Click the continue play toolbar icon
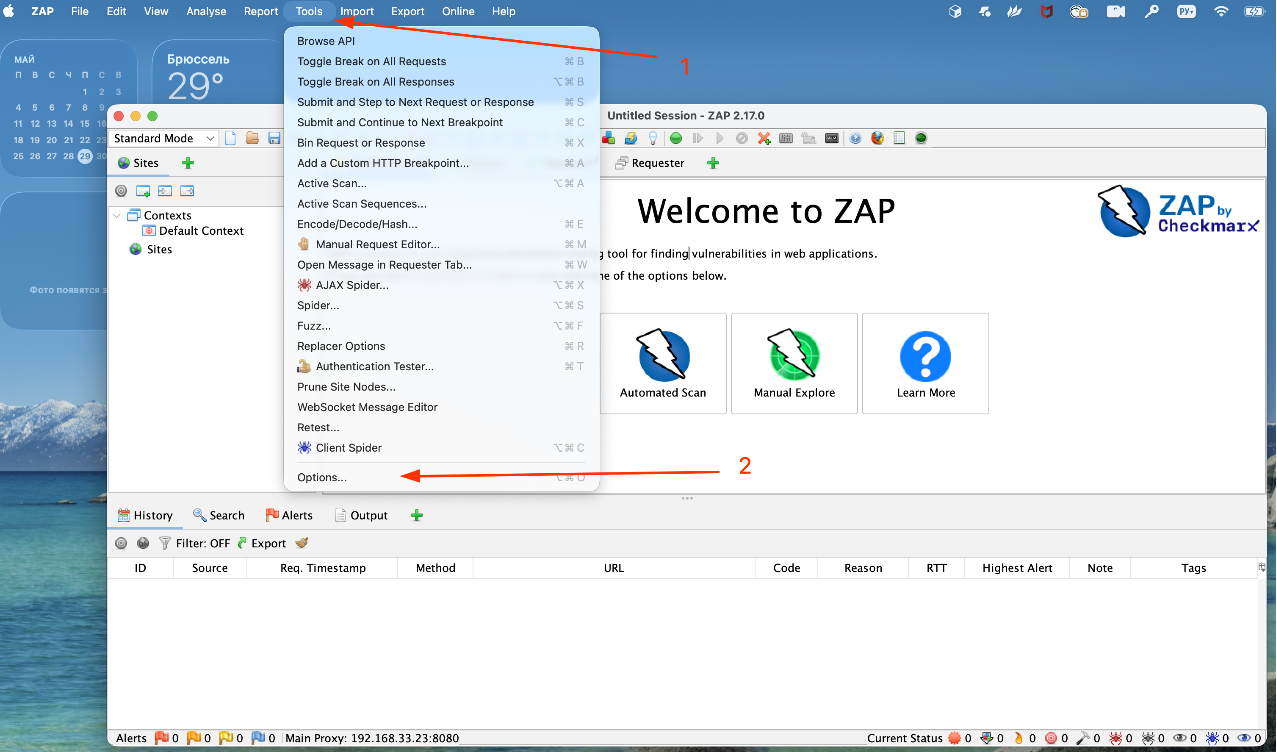 [719, 138]
